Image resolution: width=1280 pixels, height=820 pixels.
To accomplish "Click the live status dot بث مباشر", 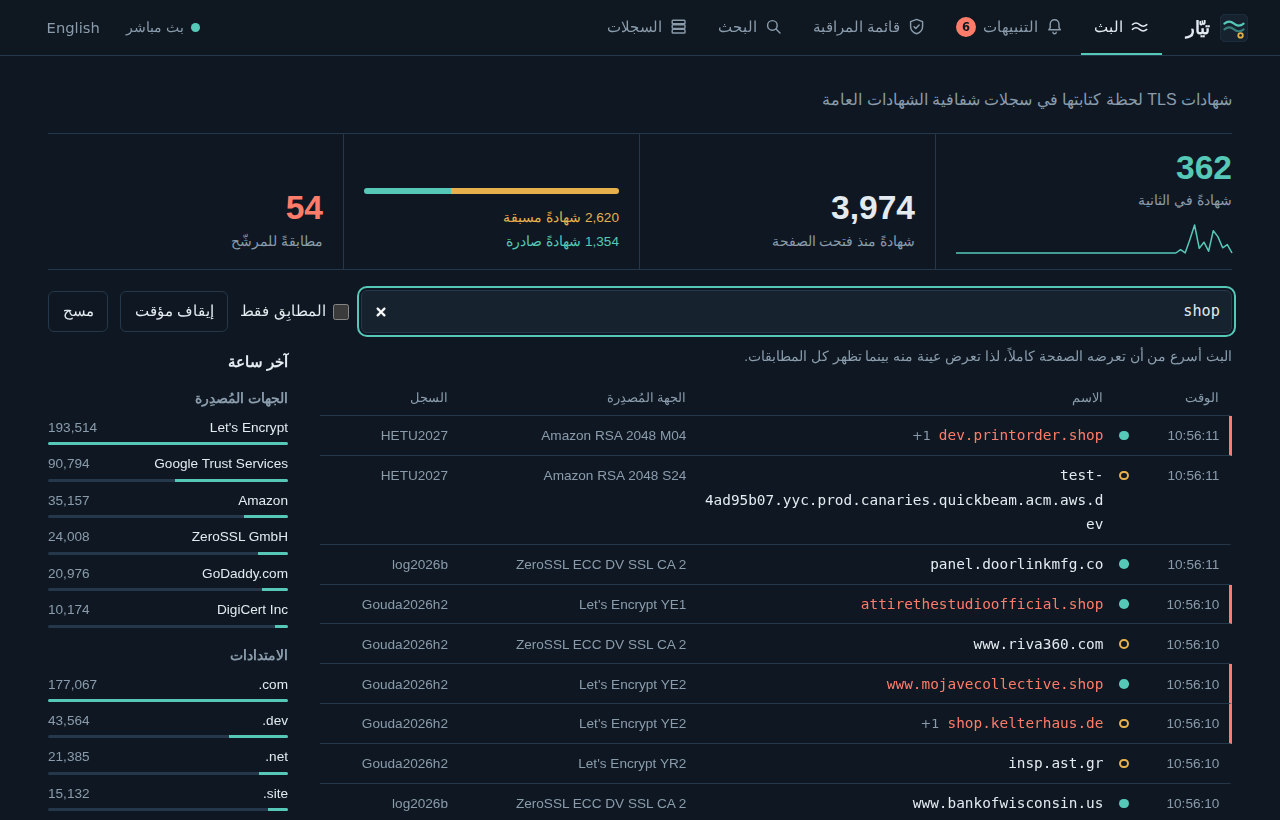I will 195,28.
